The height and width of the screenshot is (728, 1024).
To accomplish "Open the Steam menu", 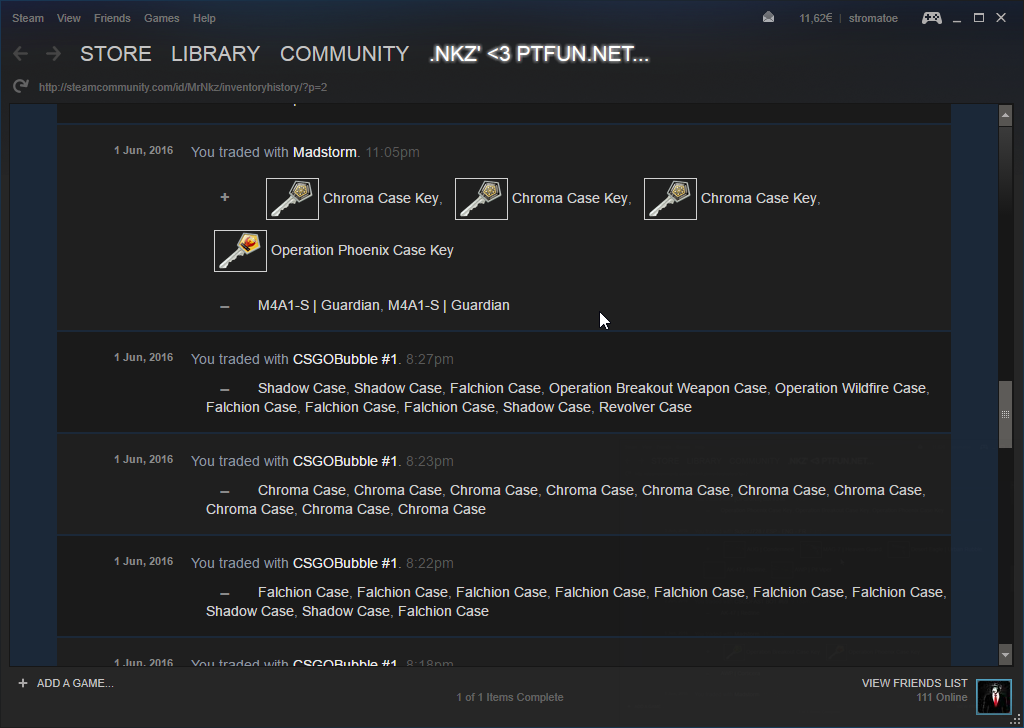I will tap(28, 18).
